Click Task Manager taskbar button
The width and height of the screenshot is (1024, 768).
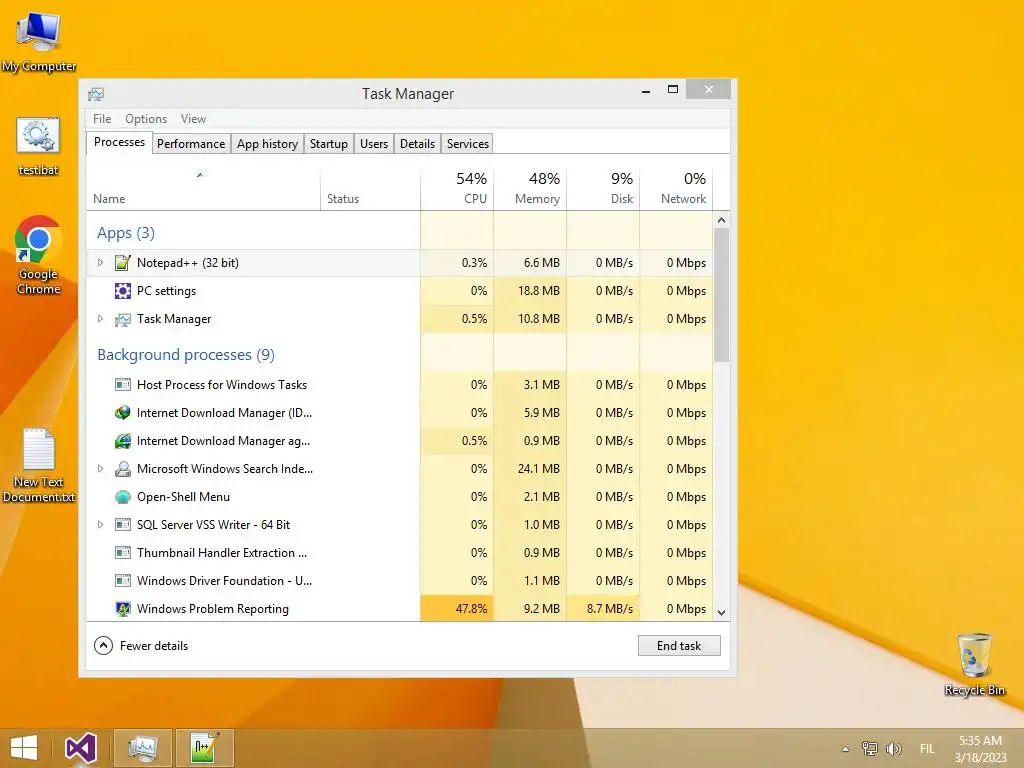(x=143, y=748)
